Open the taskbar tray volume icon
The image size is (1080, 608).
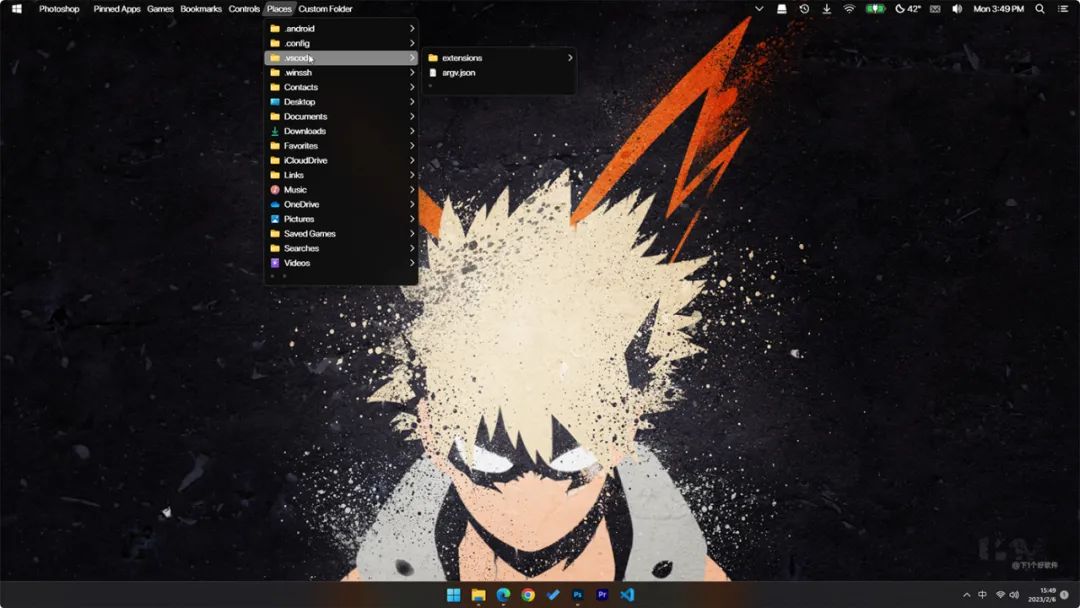click(x=1014, y=595)
